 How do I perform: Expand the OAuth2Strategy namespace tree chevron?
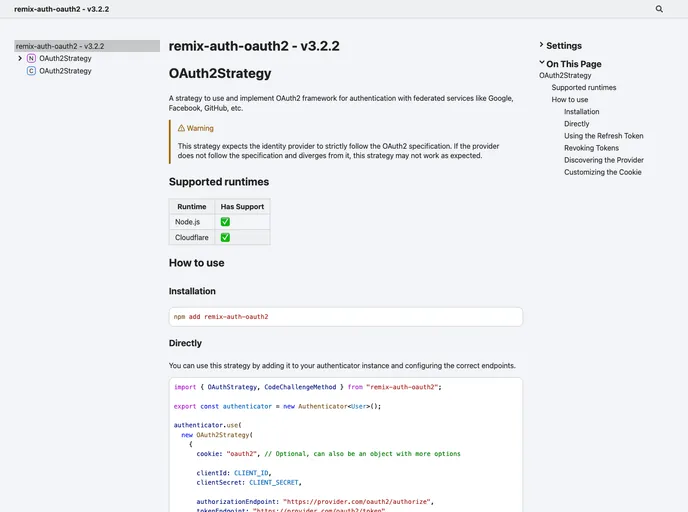(20, 59)
